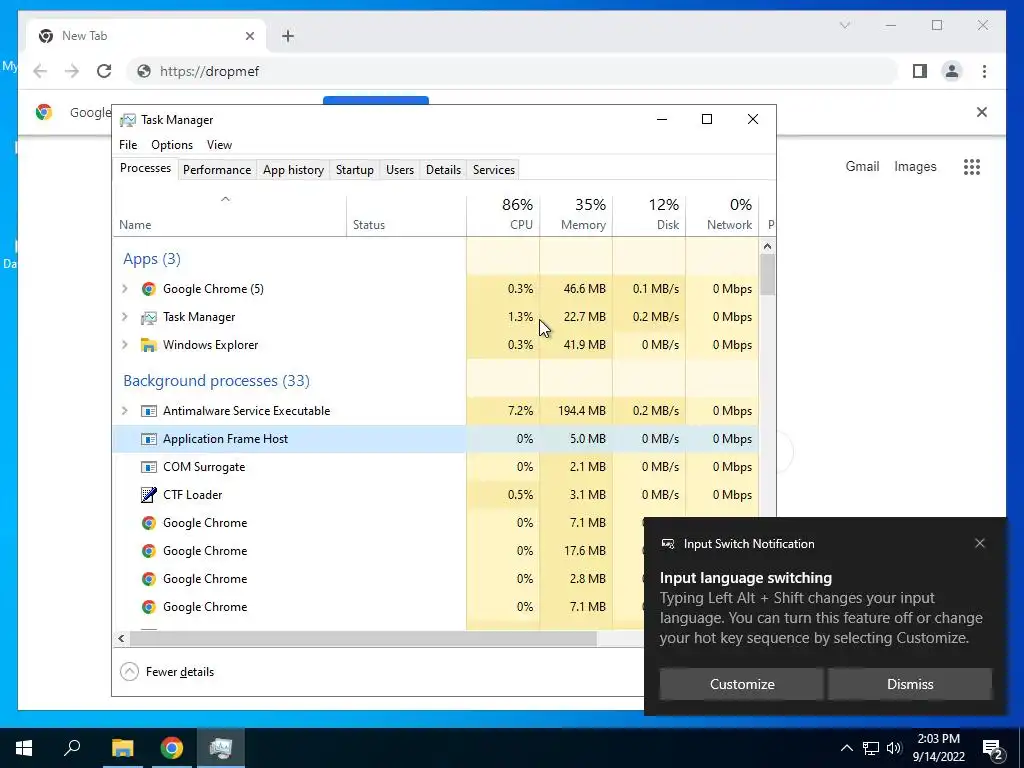Click Chrome icon beside the 17.6 MB process
Image resolution: width=1024 pixels, height=768 pixels.
[149, 551]
